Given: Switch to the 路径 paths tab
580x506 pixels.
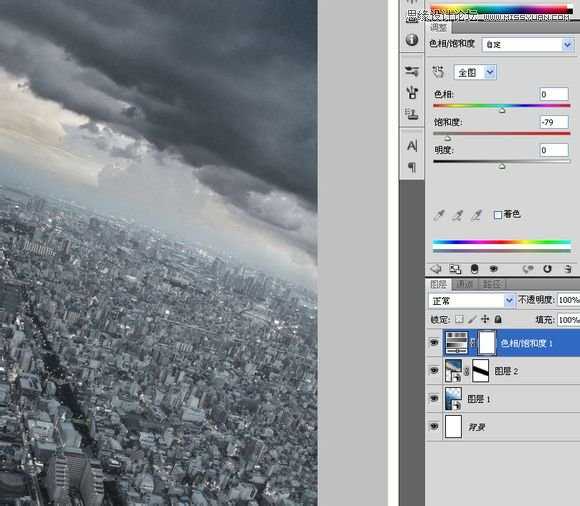Looking at the screenshot, I should [x=492, y=284].
